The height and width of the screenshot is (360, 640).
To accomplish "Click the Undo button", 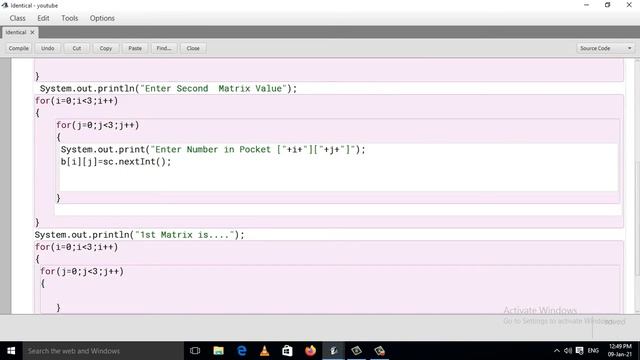I will click(x=48, y=48).
